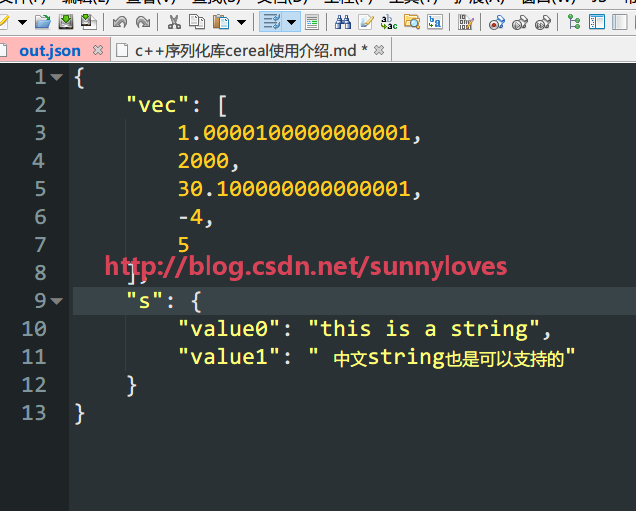Save all open files

point(88,22)
